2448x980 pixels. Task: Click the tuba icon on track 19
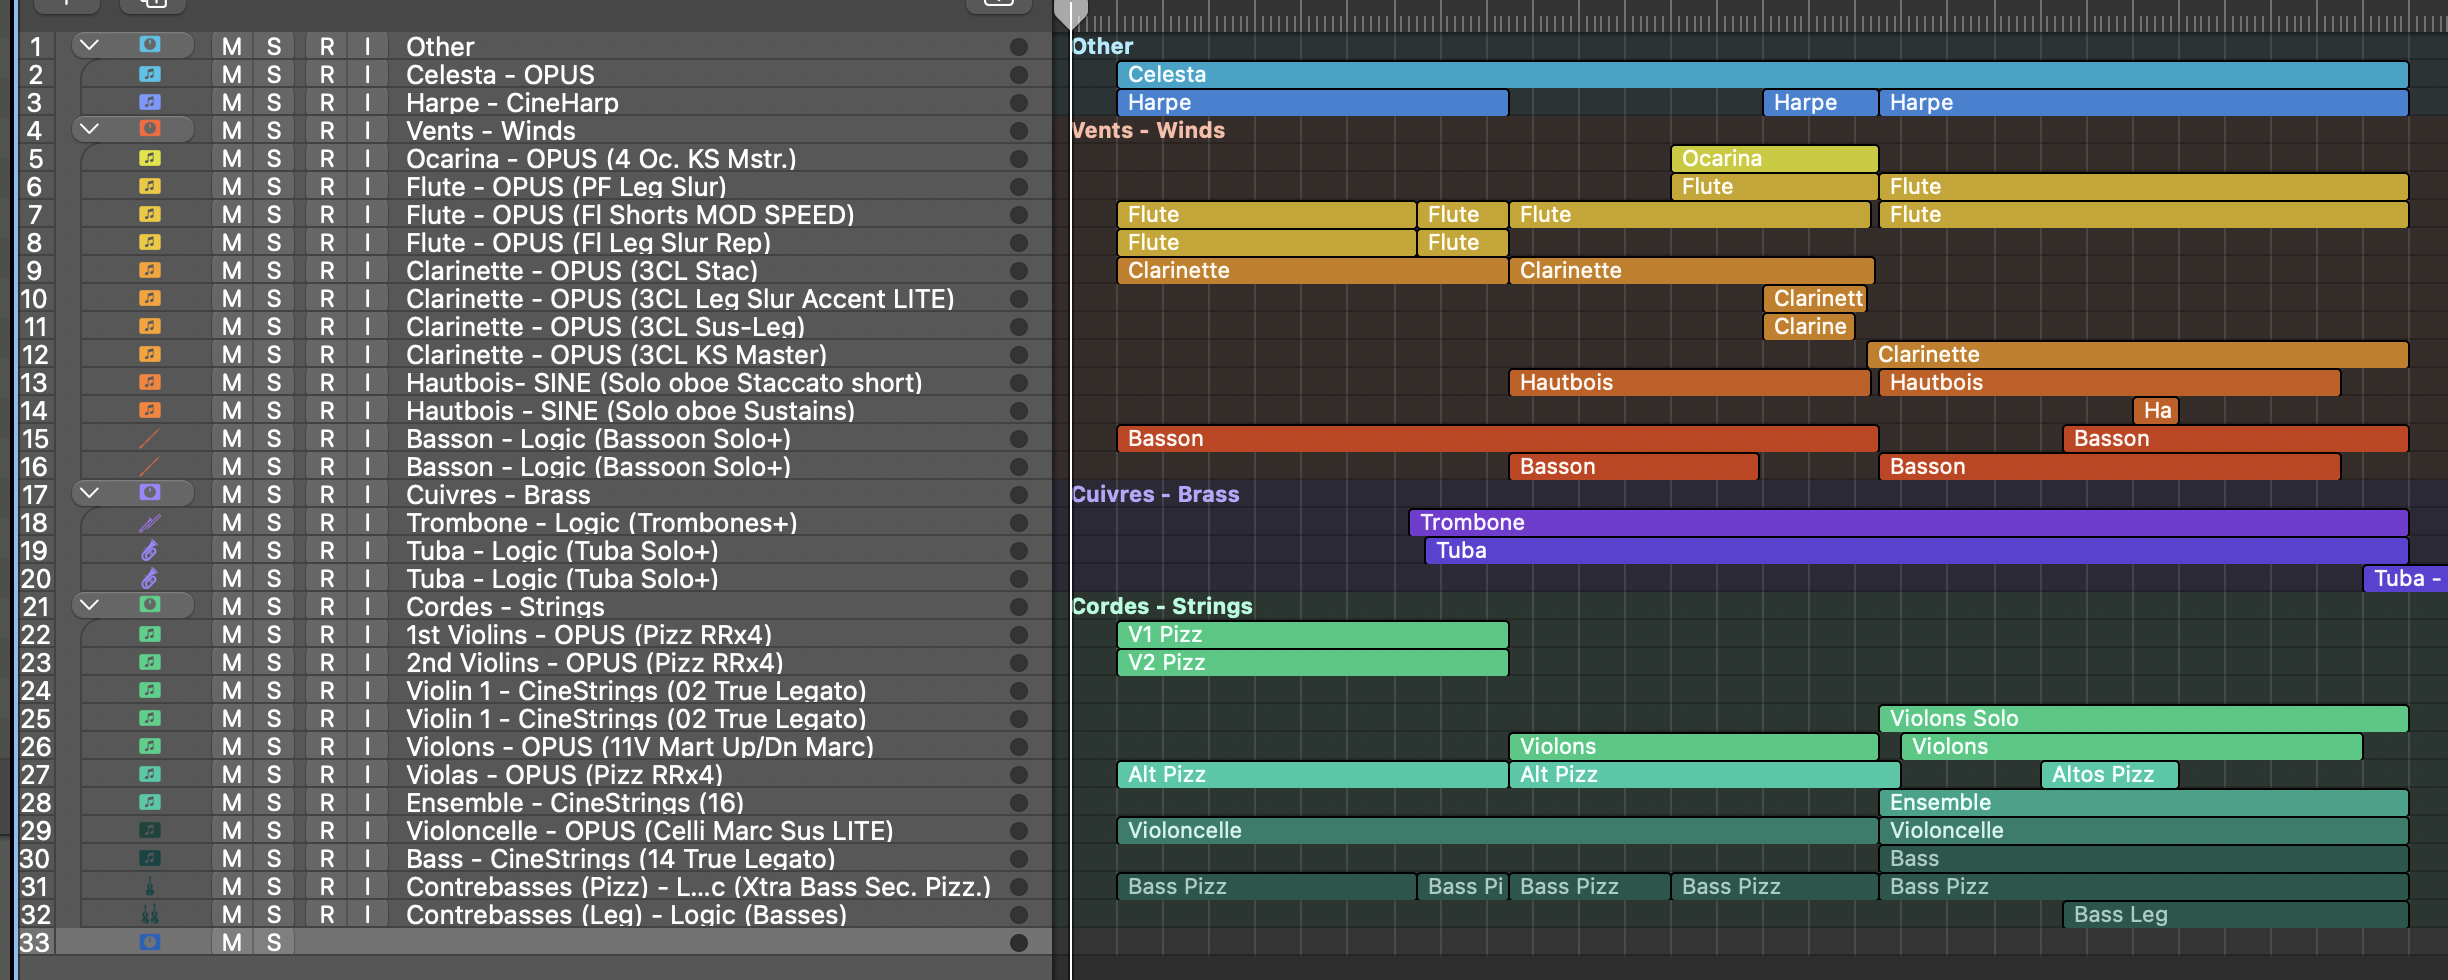point(149,550)
